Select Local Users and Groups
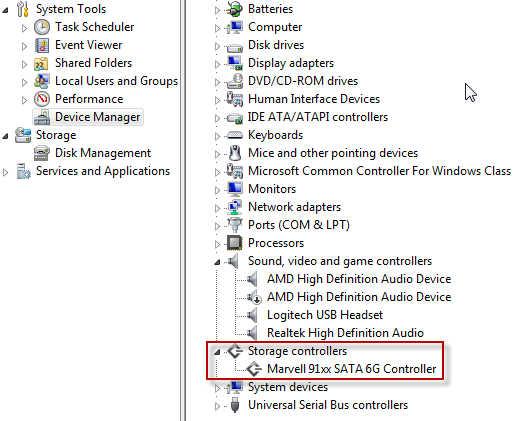521x421 pixels. click(116, 81)
